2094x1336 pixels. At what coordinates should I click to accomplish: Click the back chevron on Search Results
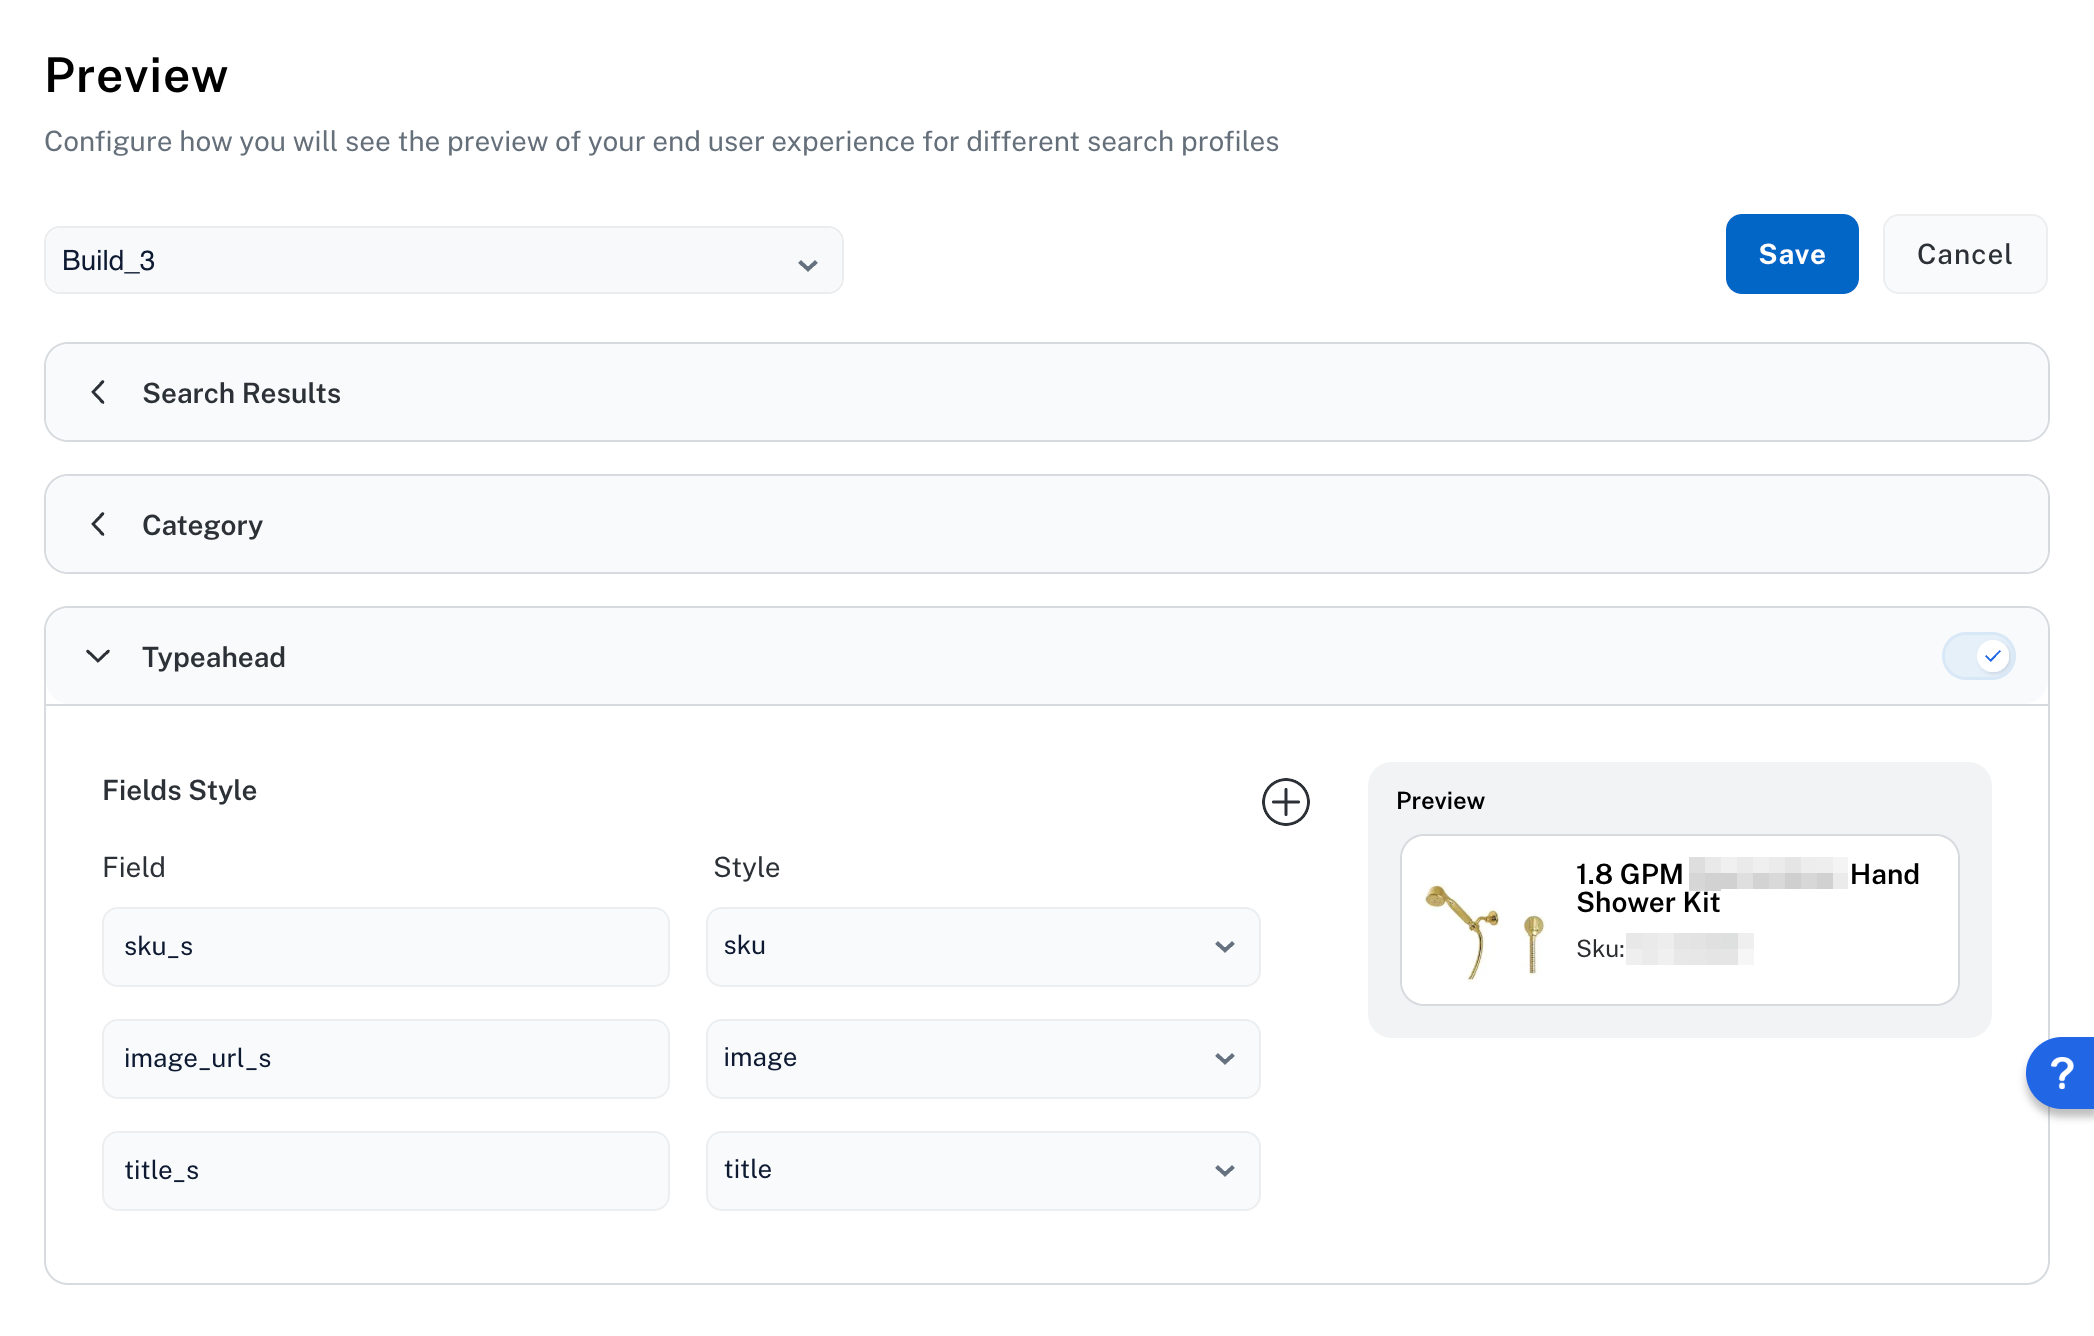click(99, 392)
